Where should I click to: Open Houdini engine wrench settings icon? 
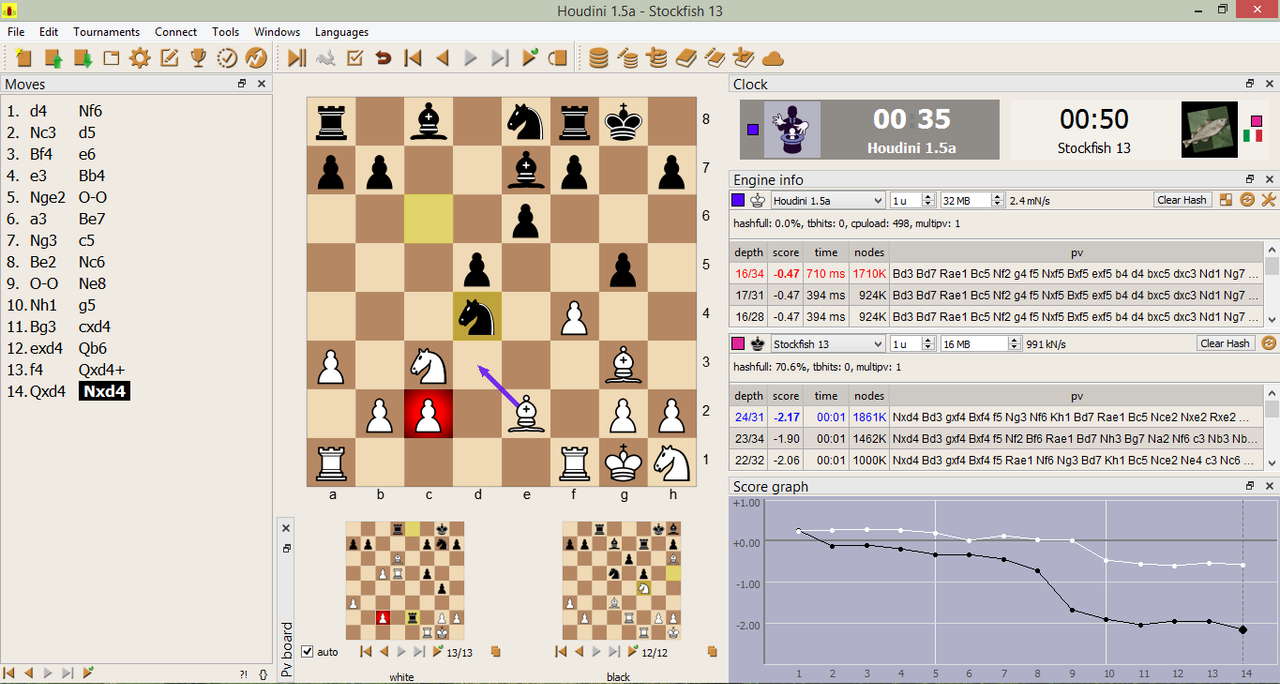tap(1268, 200)
